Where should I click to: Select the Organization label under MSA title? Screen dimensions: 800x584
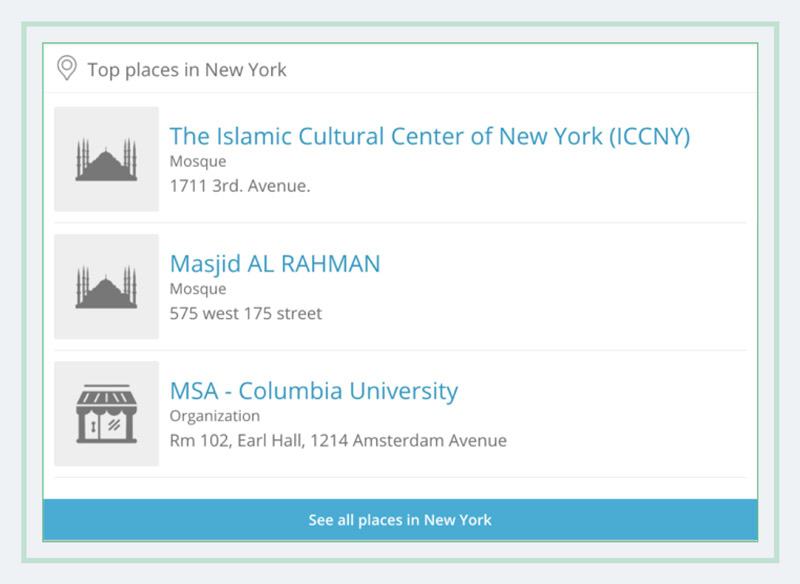[215, 416]
